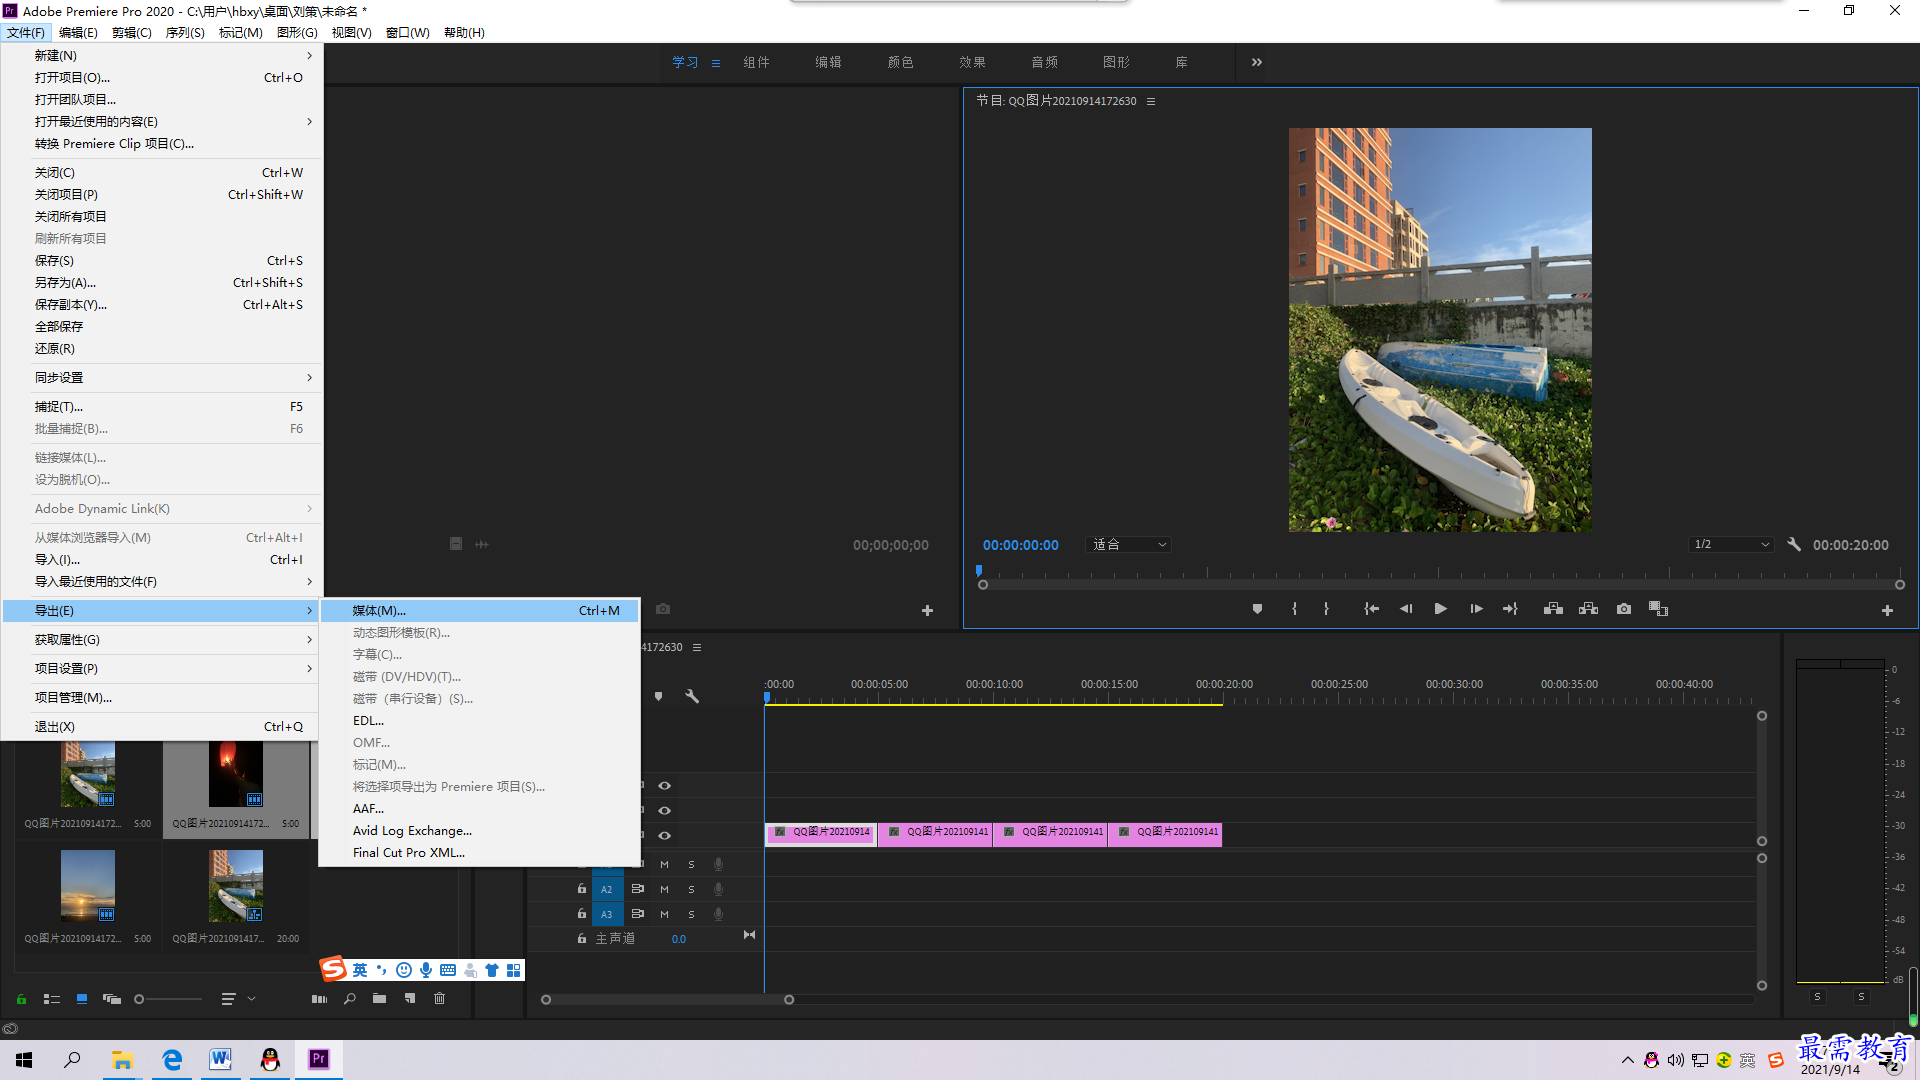Click the project panel Find icon
1920x1080 pixels.
pyautogui.click(x=349, y=999)
